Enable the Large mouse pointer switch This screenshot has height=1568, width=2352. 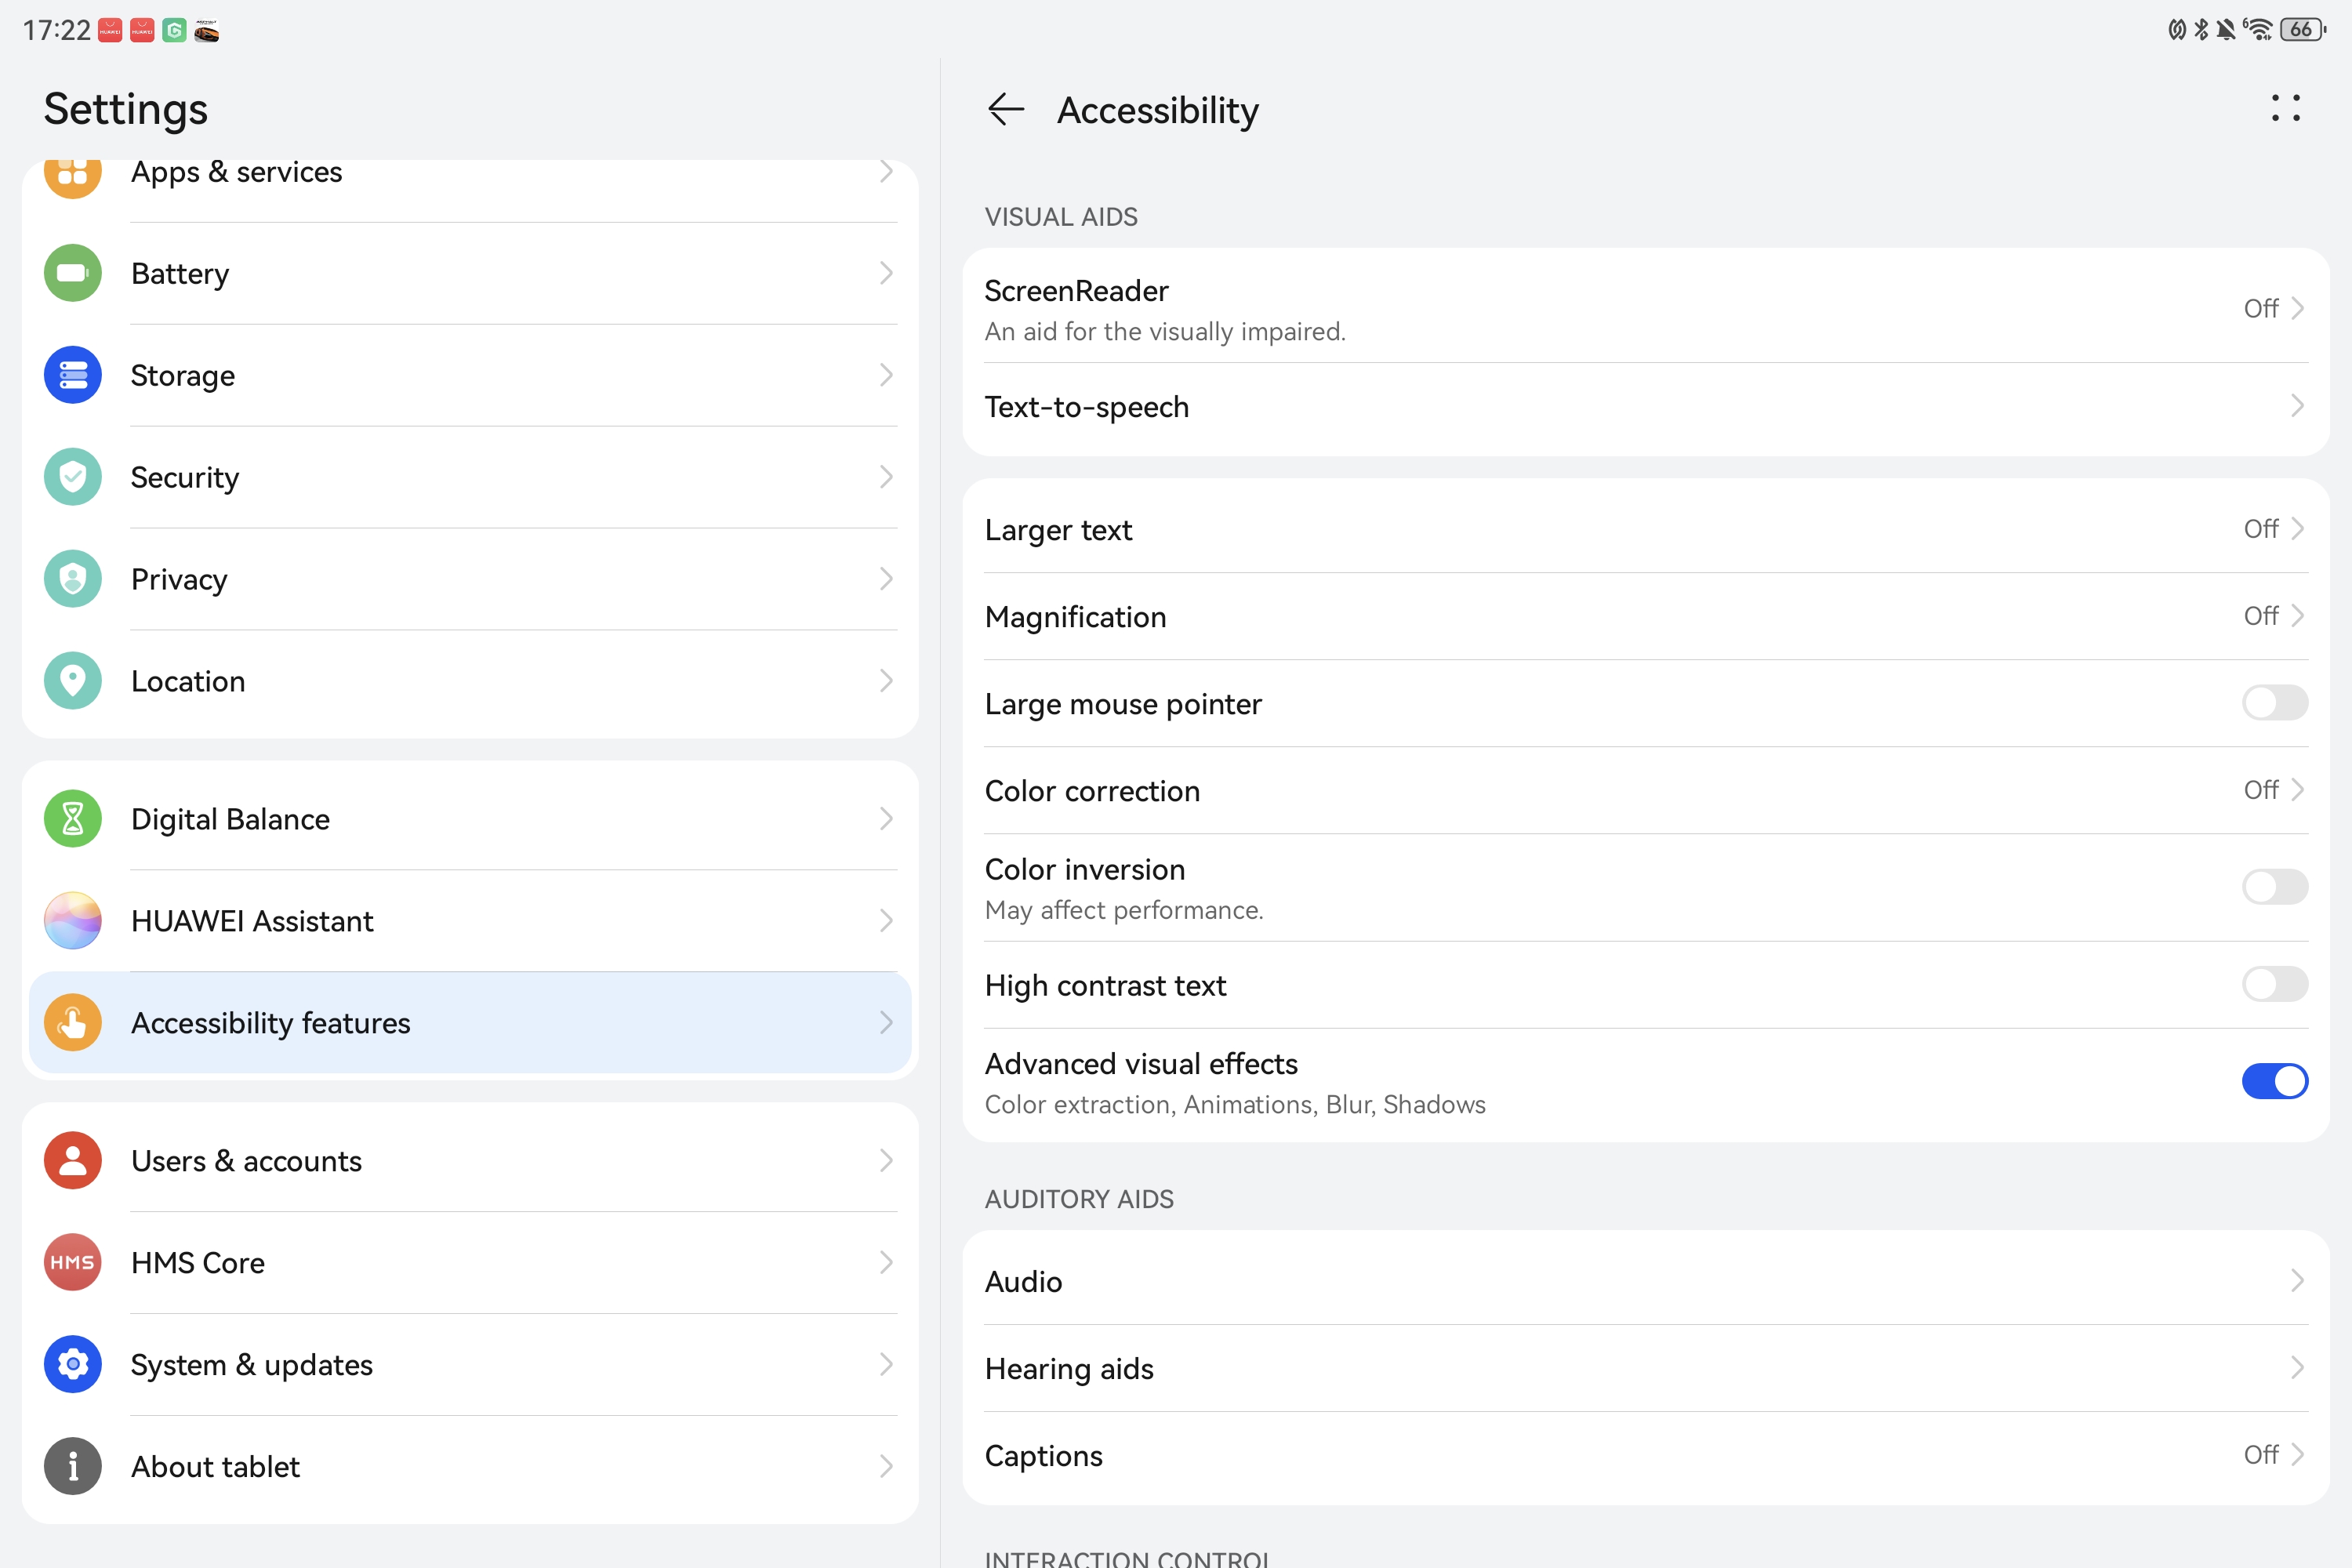[x=2274, y=703]
